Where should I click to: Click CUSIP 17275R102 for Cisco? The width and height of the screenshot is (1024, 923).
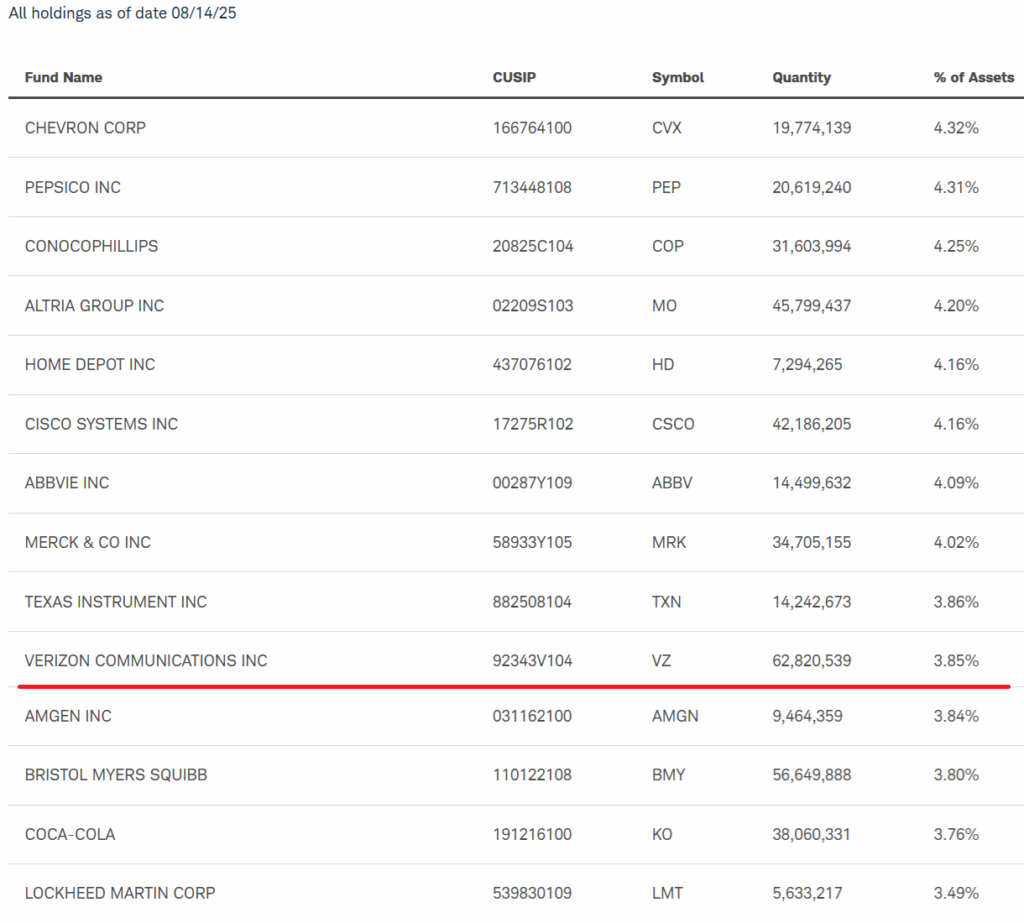coord(532,423)
